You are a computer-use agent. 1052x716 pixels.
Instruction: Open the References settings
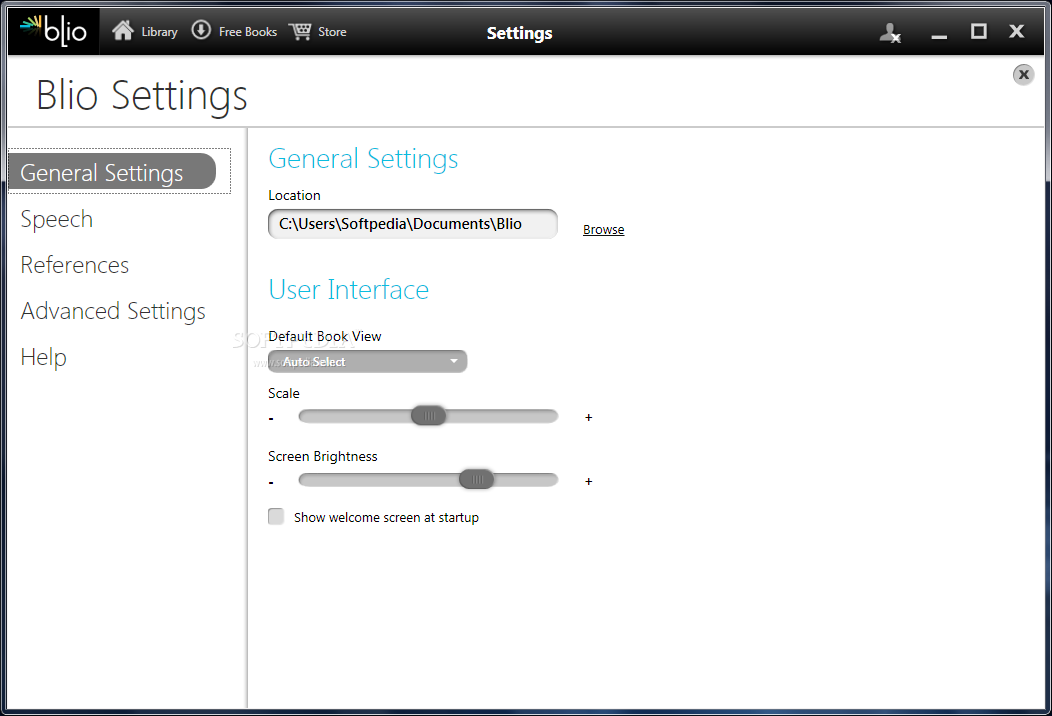[74, 265]
